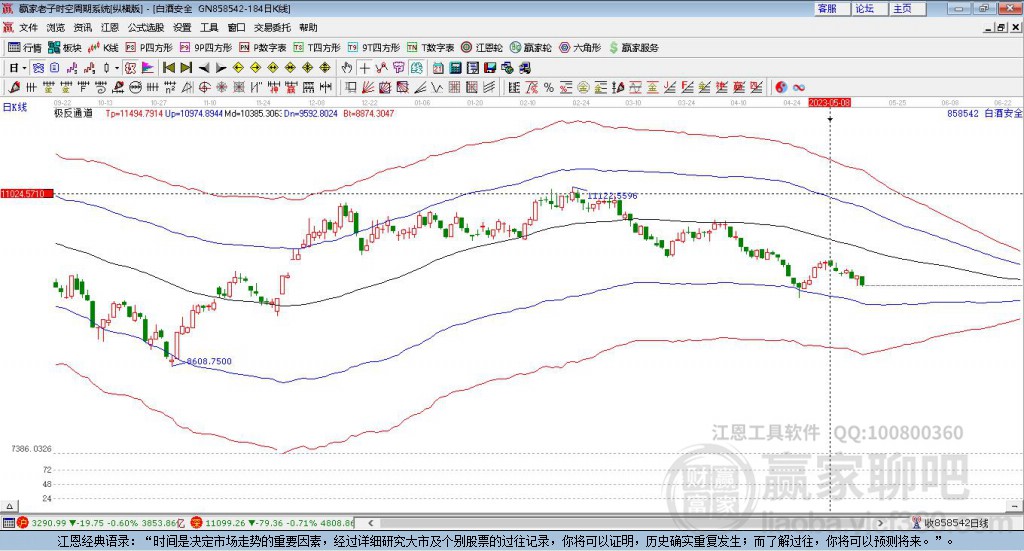Click the red 11024.5710 price marker
Viewport: 1024px width, 551px height.
point(27,194)
